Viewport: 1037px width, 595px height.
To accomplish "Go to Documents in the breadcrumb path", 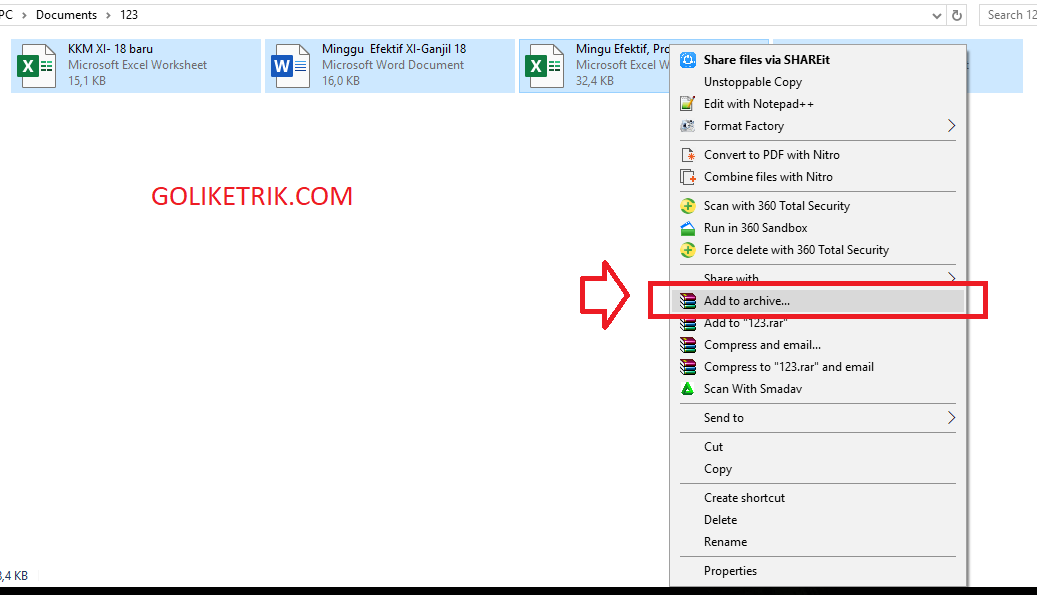I will click(66, 15).
